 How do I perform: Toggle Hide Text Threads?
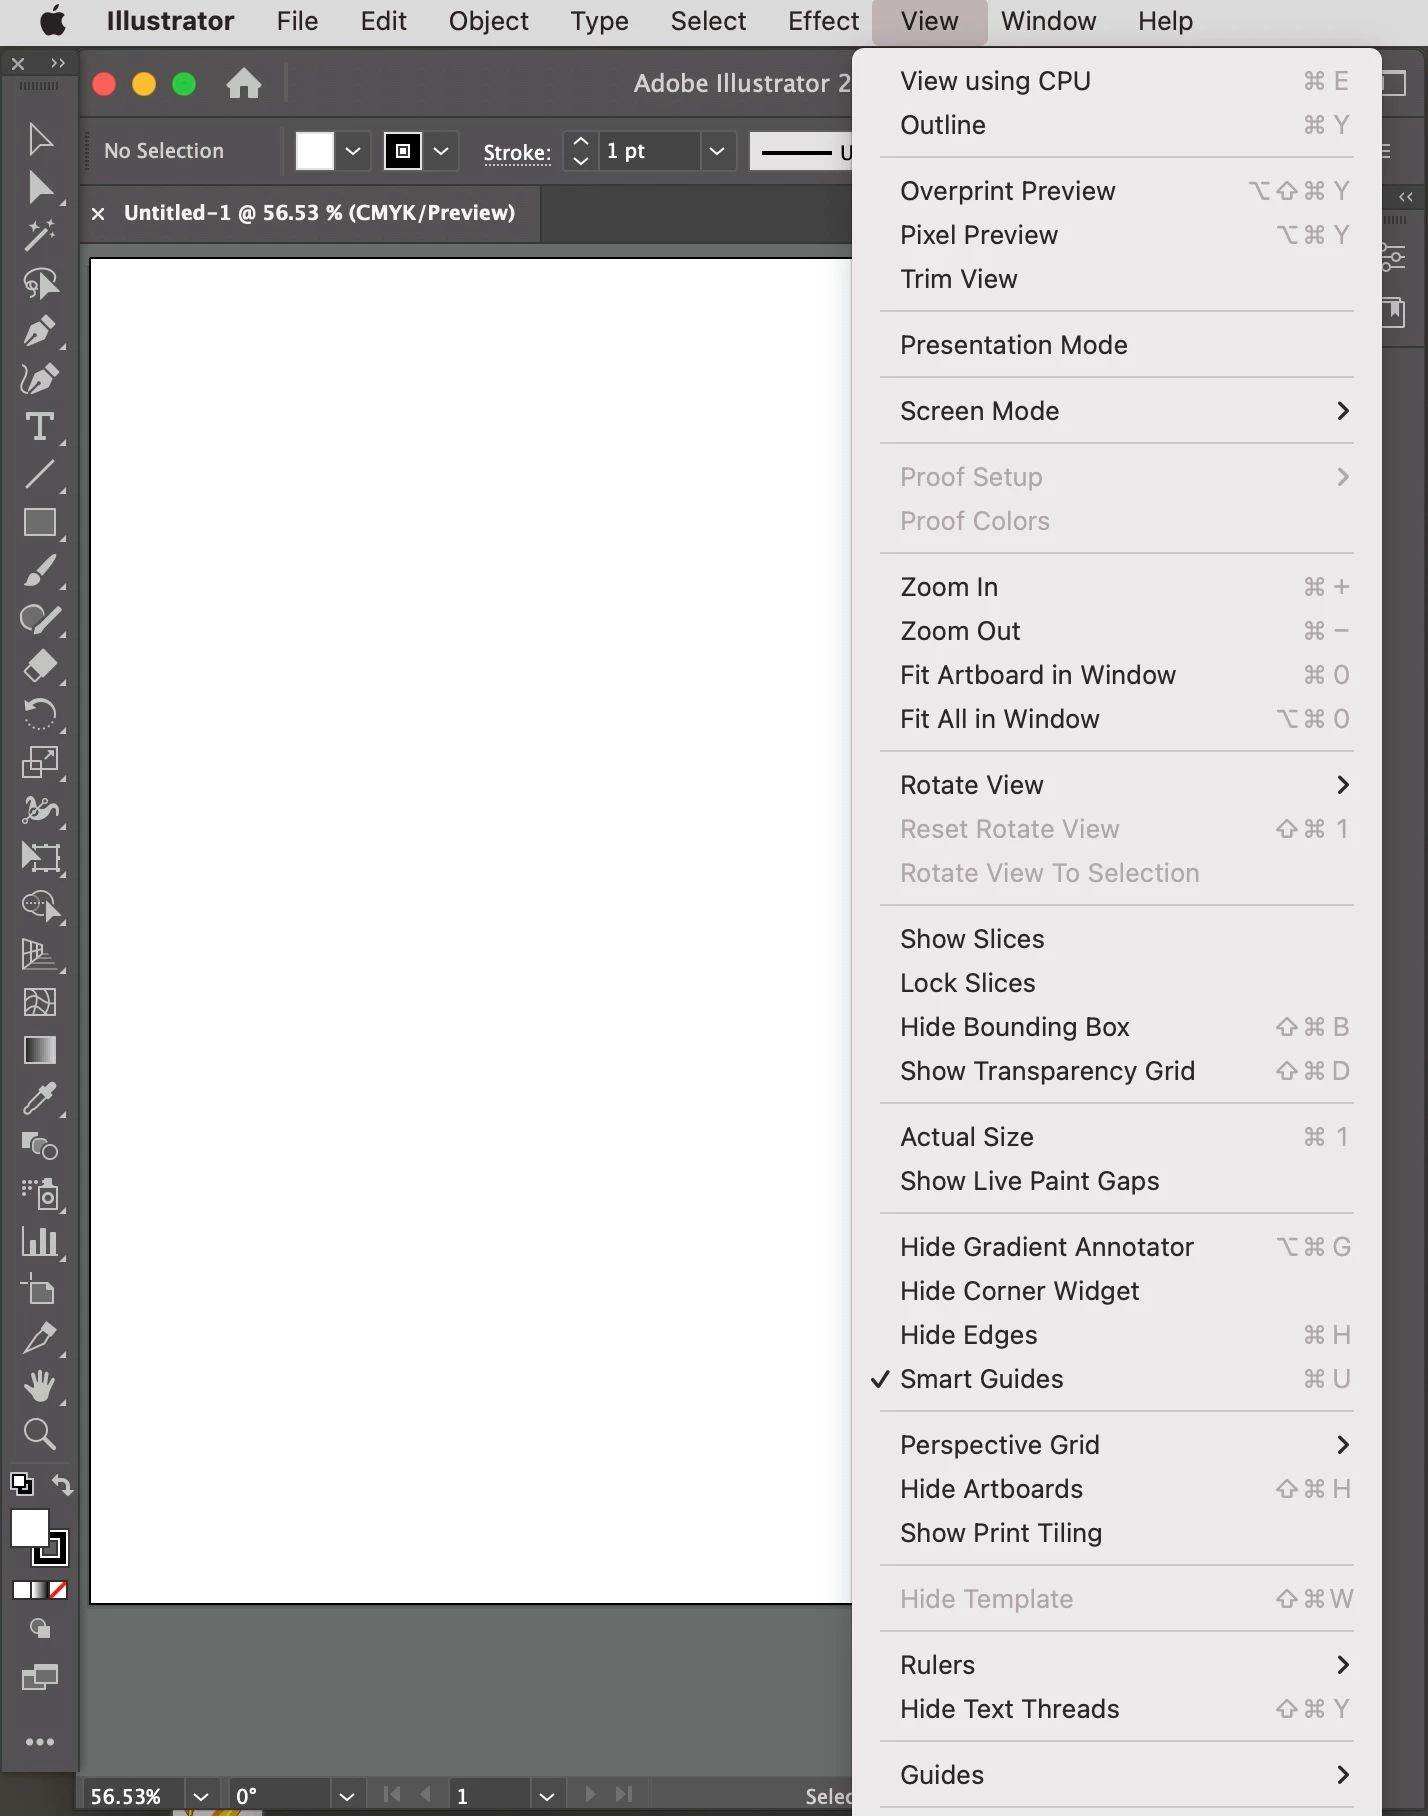tap(1116, 1709)
